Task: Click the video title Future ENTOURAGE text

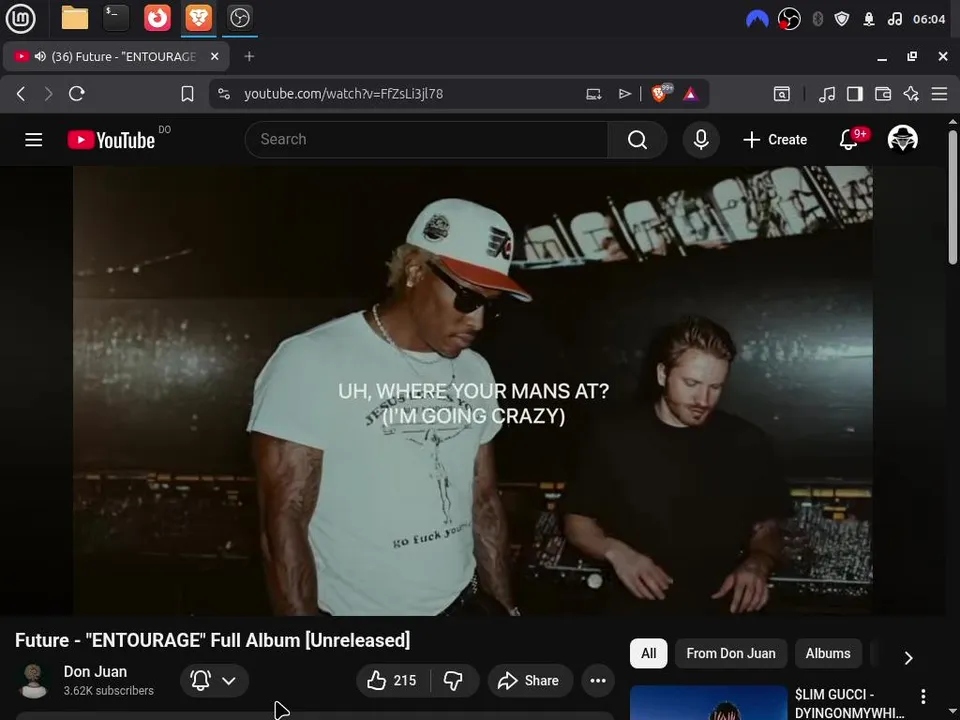Action: click(212, 640)
